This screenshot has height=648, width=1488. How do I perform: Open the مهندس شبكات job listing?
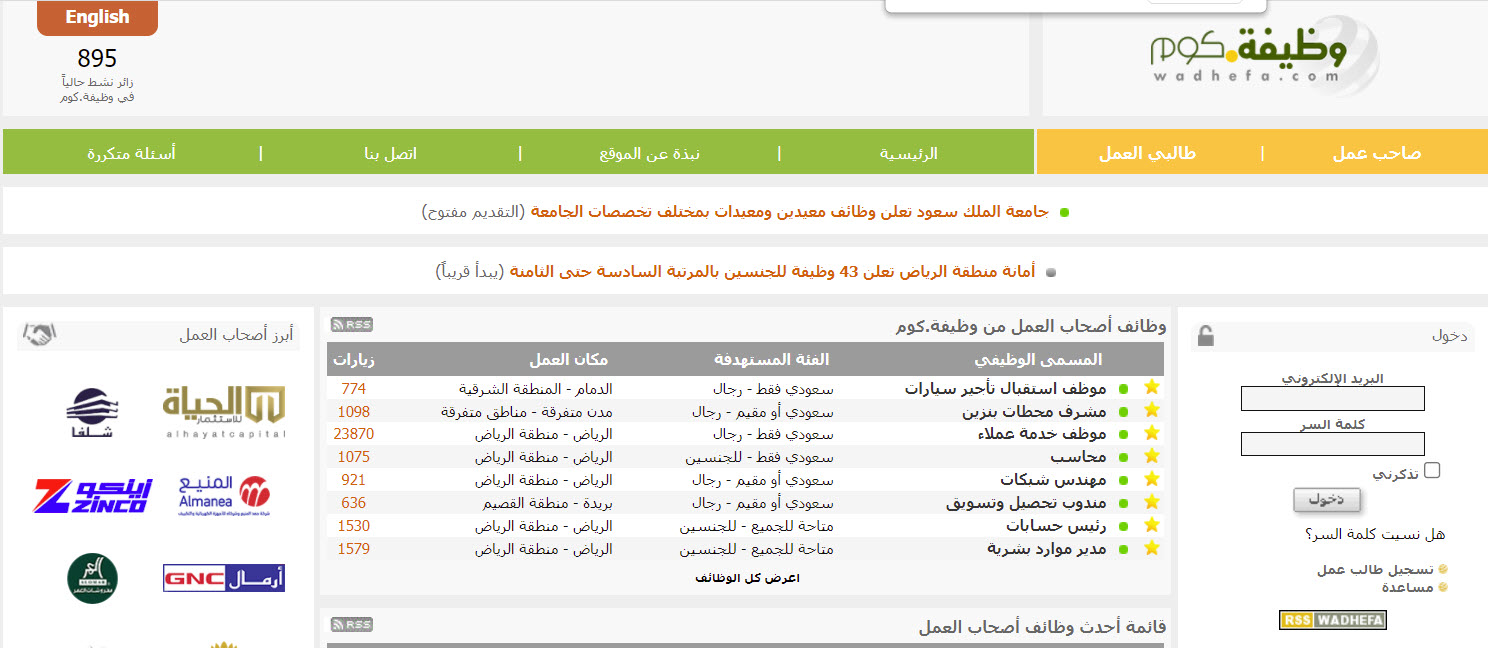click(1053, 480)
